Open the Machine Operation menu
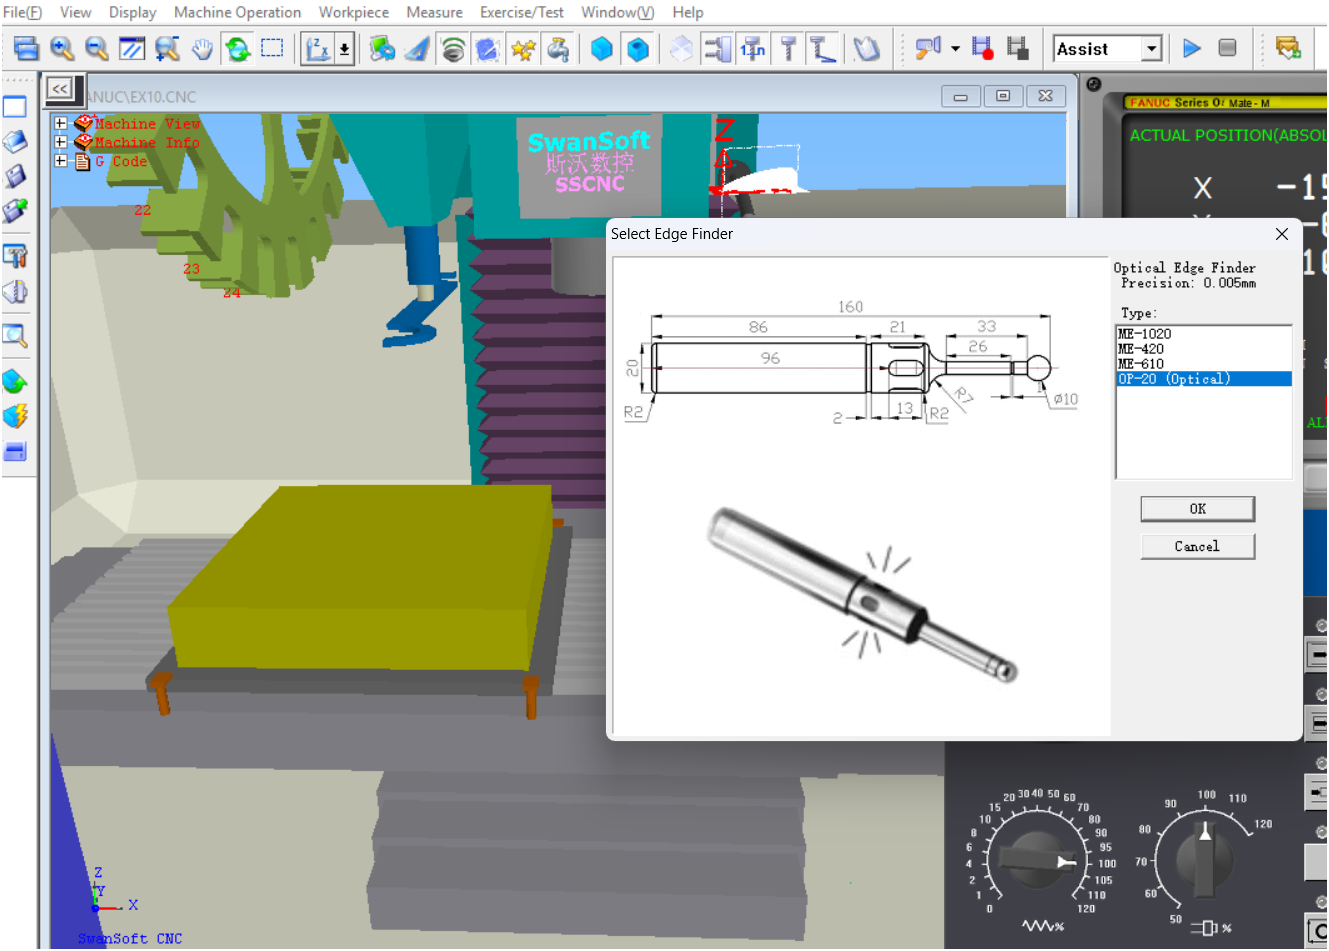Screen dimensions: 1329x951 point(237,12)
